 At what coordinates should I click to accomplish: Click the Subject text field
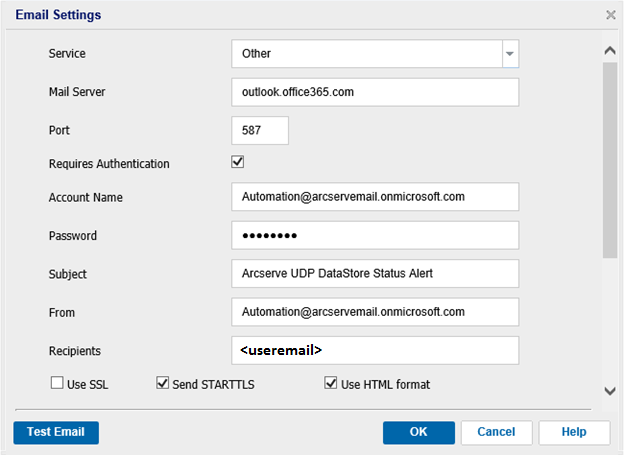(374, 274)
